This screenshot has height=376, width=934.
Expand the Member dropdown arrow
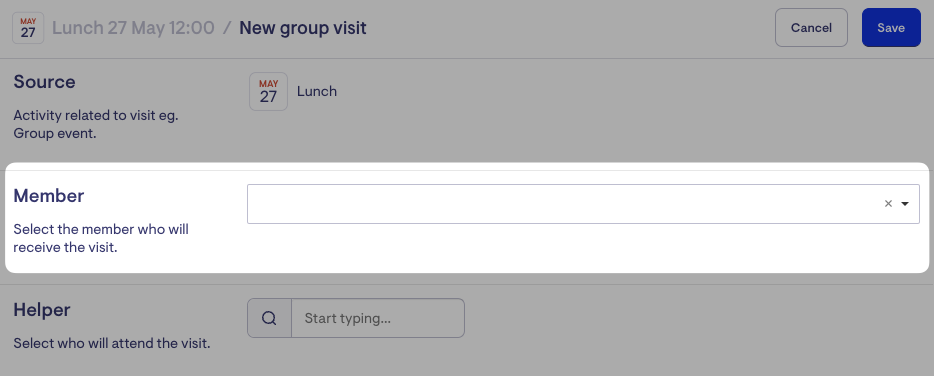(905, 204)
